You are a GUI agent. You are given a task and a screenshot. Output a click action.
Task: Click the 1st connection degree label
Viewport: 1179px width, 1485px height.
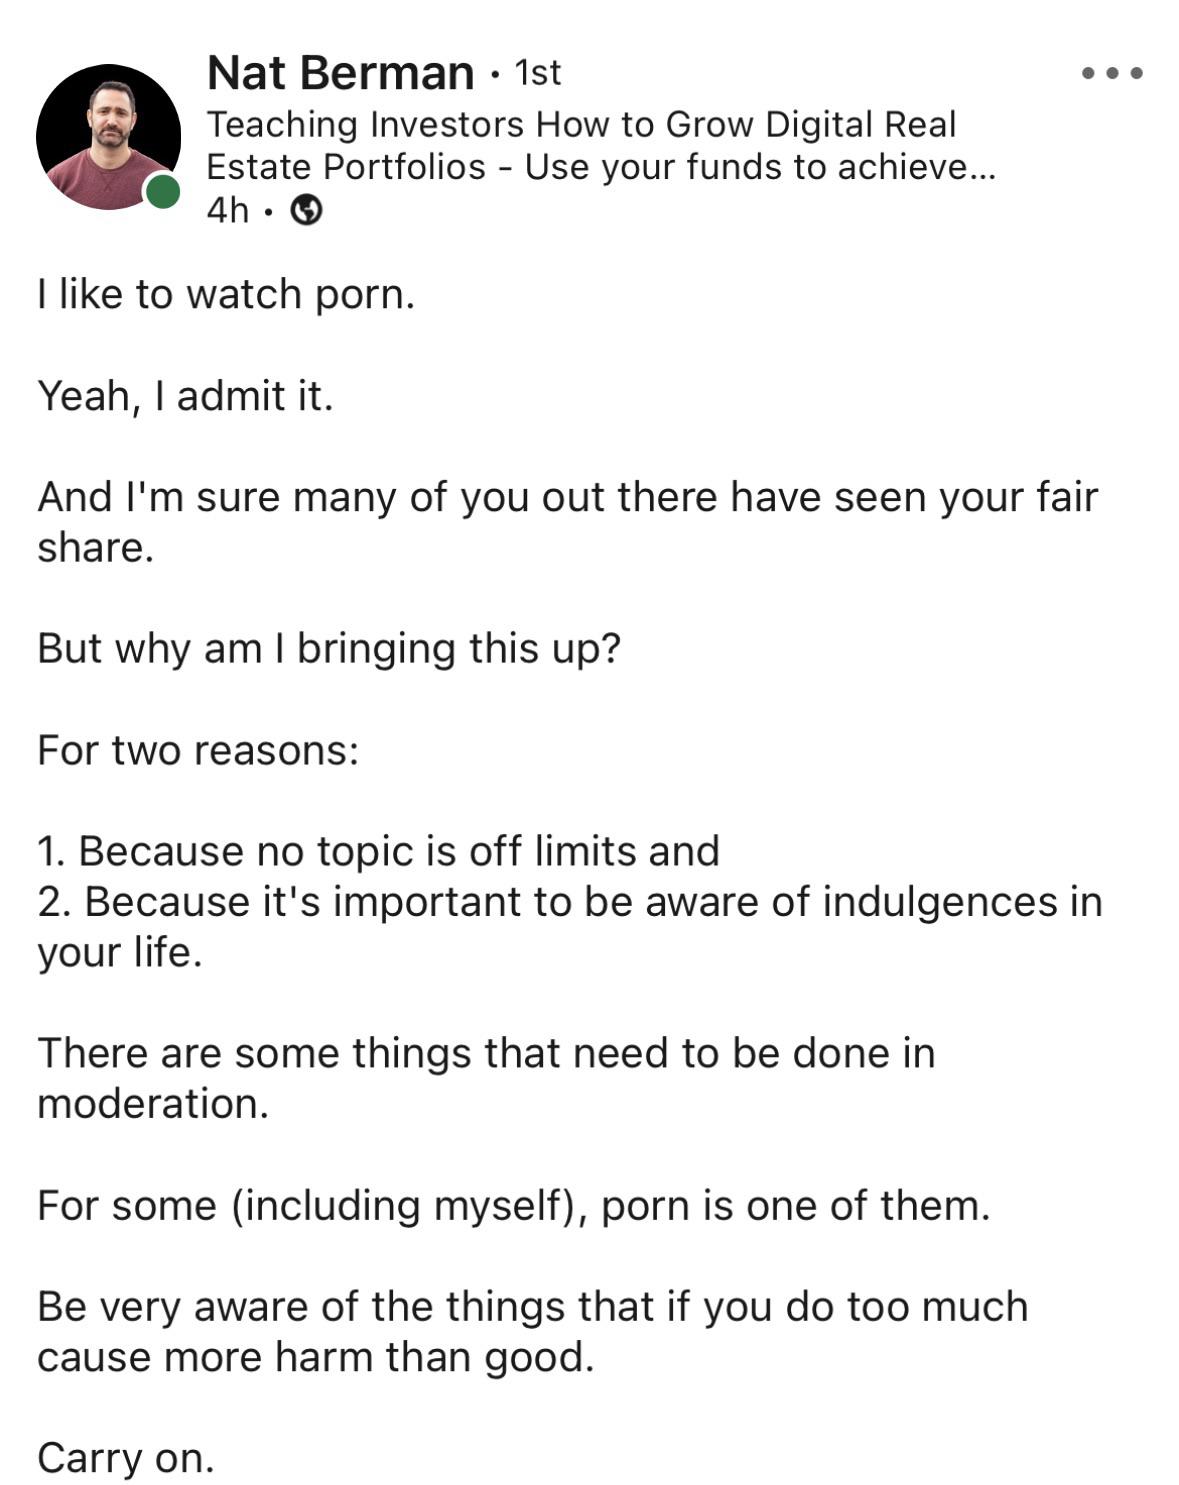tap(537, 73)
